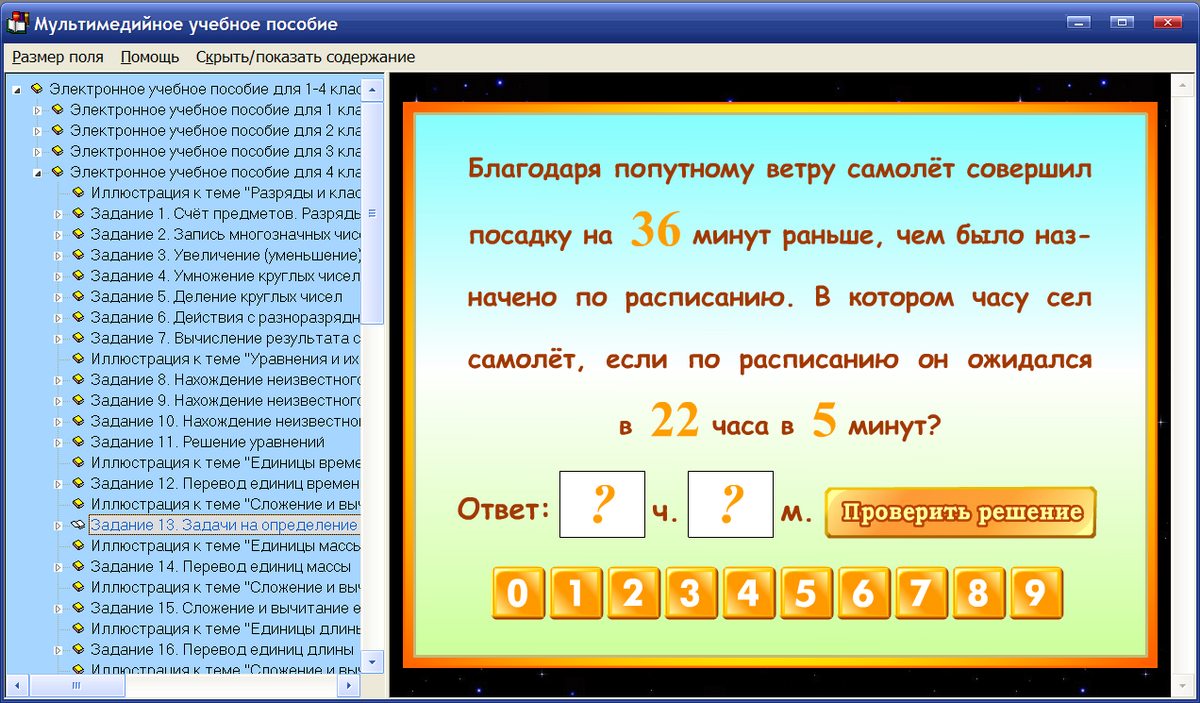Click tree horizontal scrollbar right arrow

(x=350, y=685)
